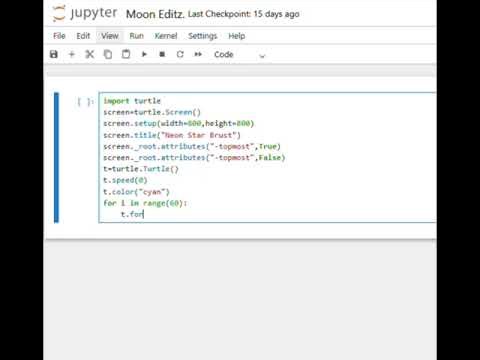
Task: Click the attributes "-topmost",True line
Action: 192,146
